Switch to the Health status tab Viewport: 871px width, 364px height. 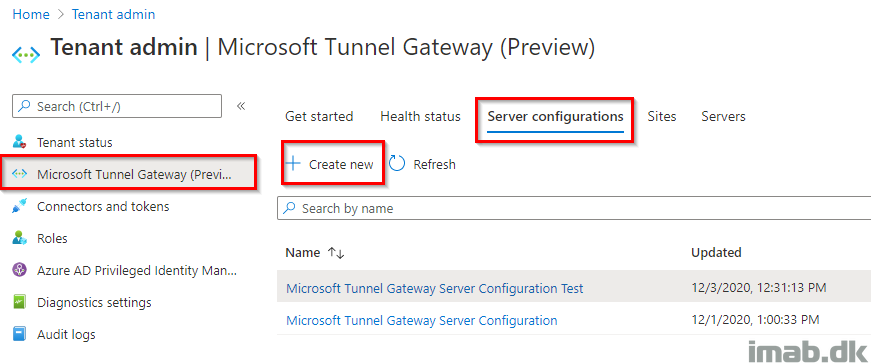click(421, 117)
